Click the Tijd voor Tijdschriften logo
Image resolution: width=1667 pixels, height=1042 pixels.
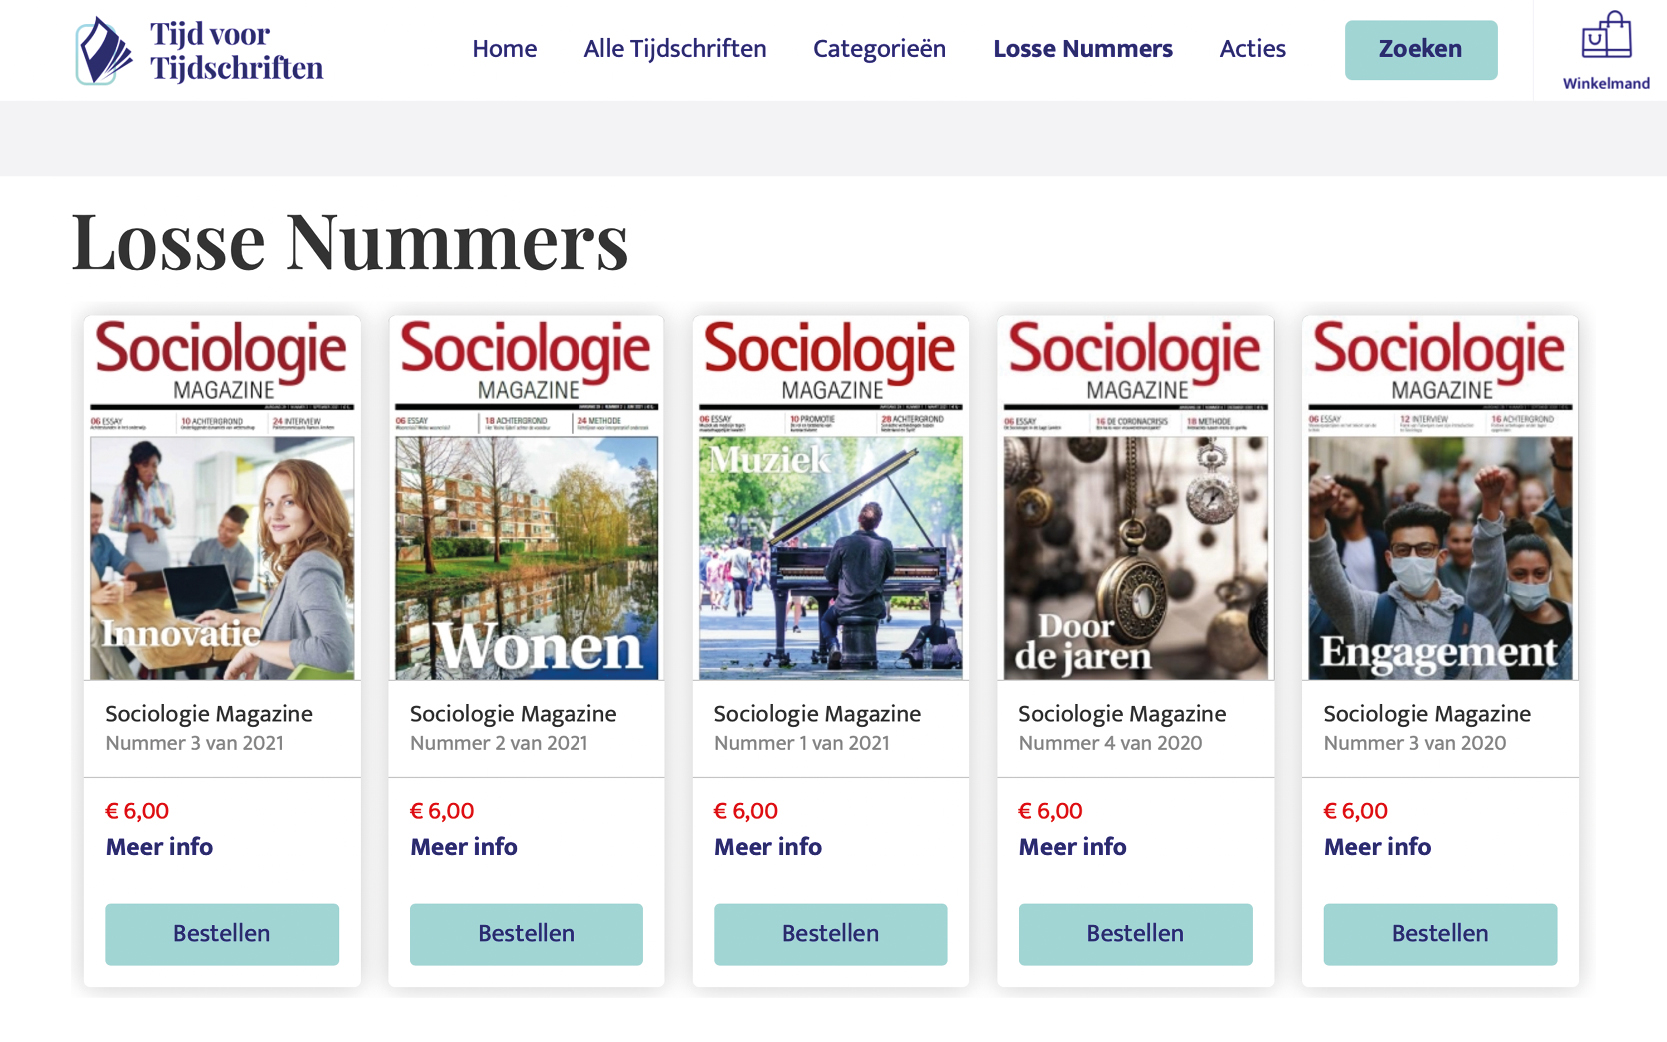click(x=201, y=51)
